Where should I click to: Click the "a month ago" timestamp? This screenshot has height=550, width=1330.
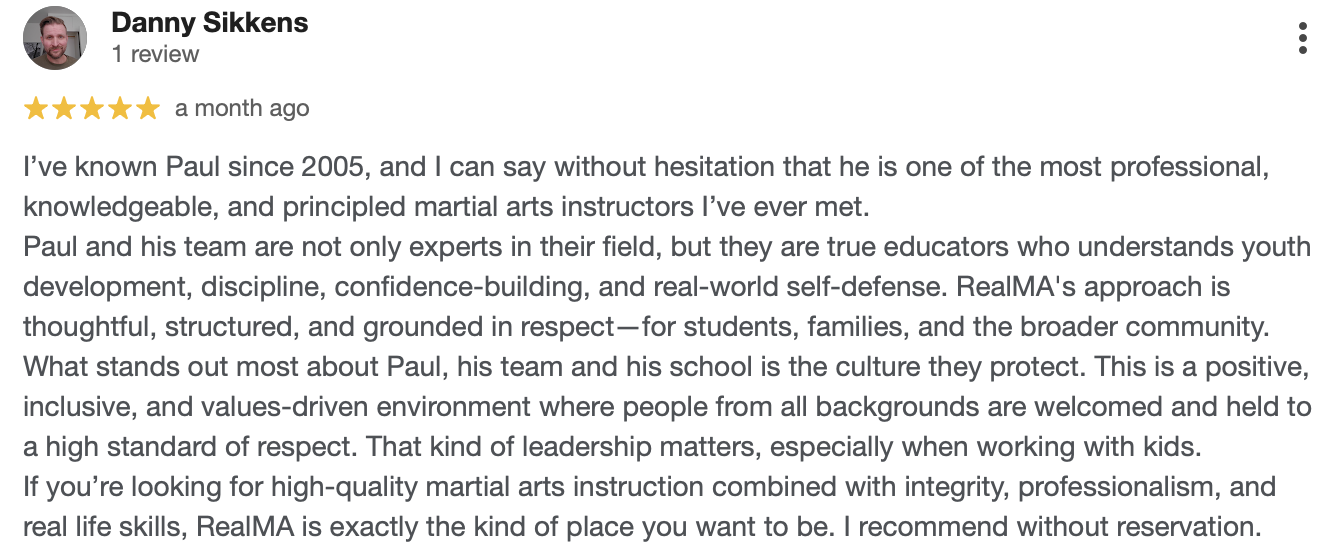point(242,108)
